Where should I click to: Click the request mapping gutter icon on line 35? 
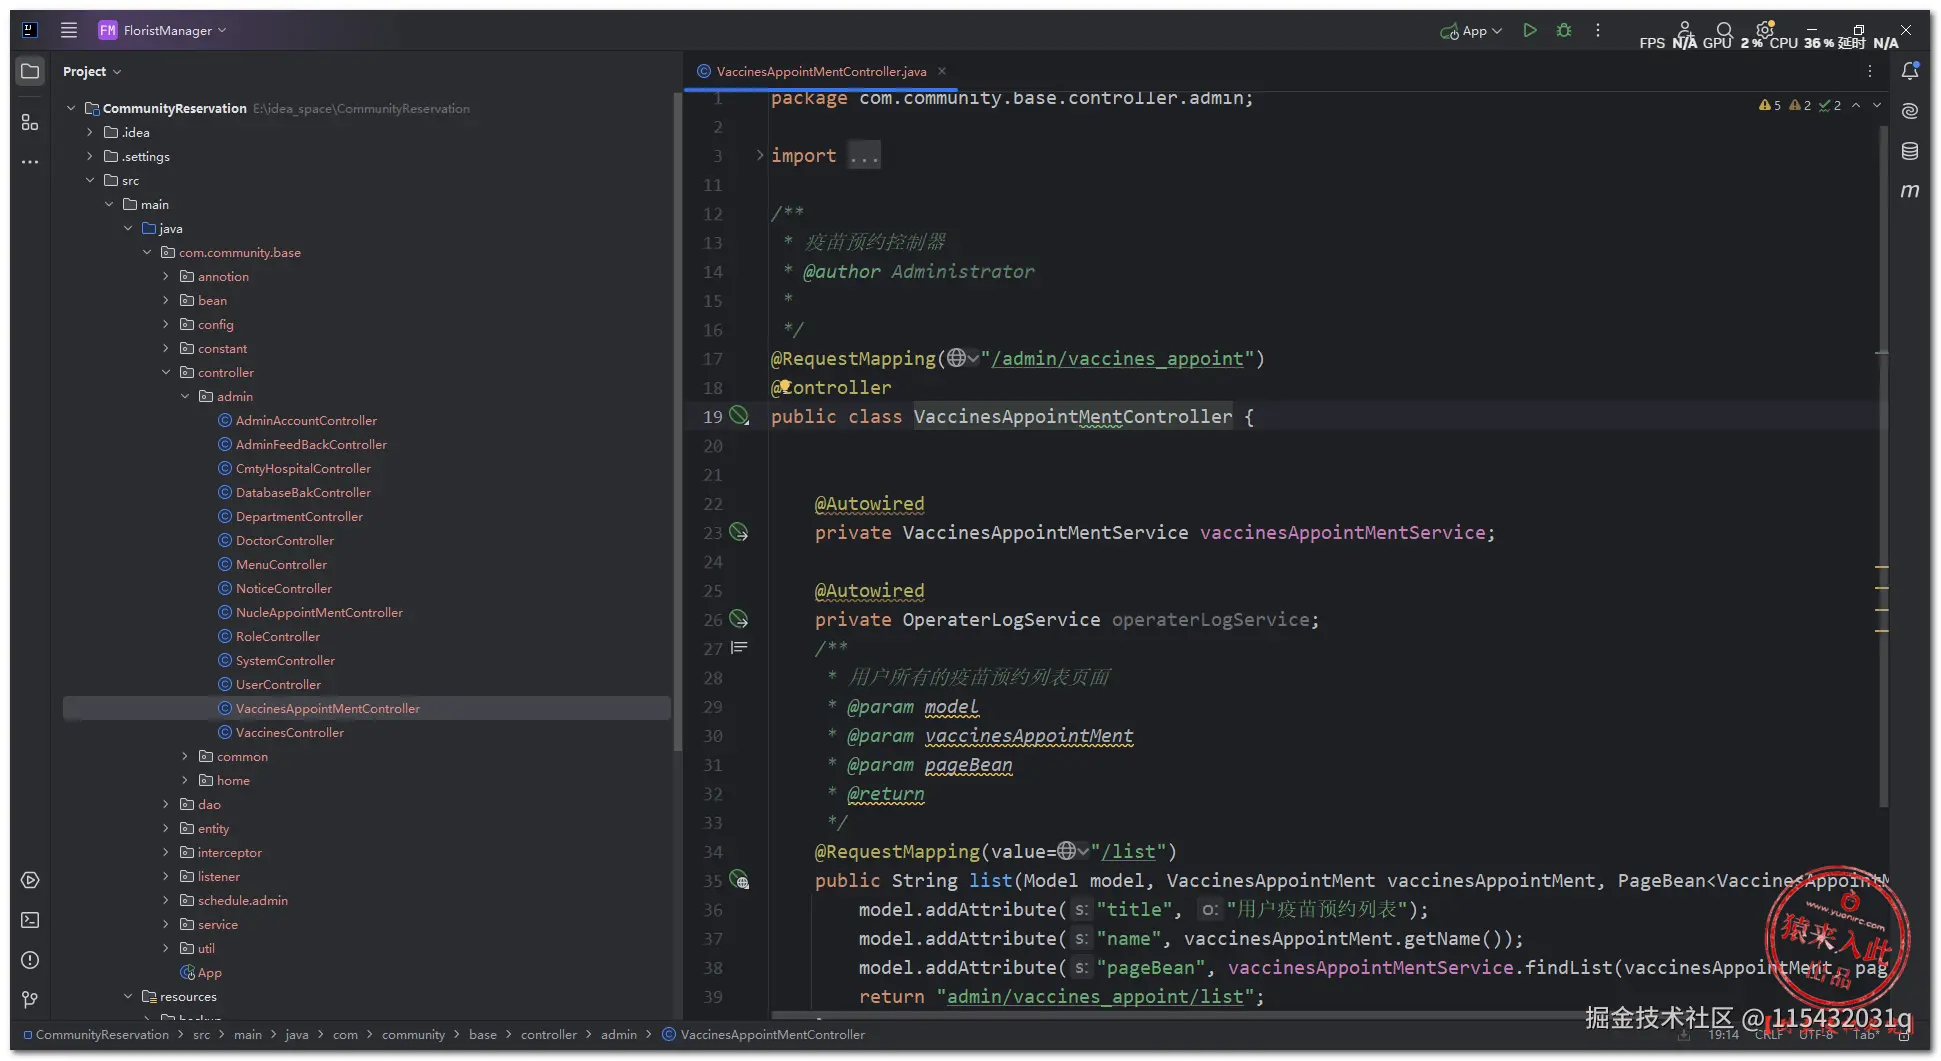pos(739,880)
